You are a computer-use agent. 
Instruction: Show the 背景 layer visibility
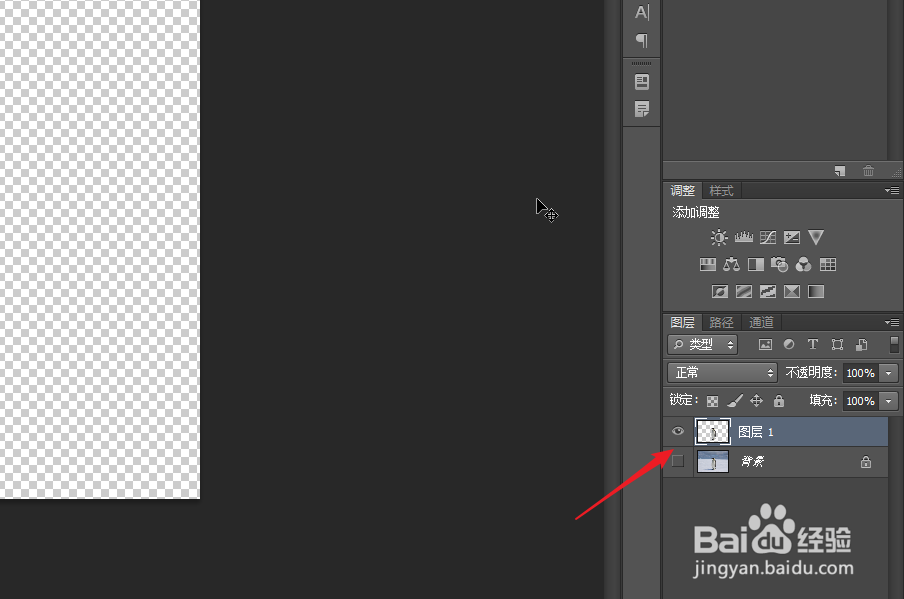678,461
